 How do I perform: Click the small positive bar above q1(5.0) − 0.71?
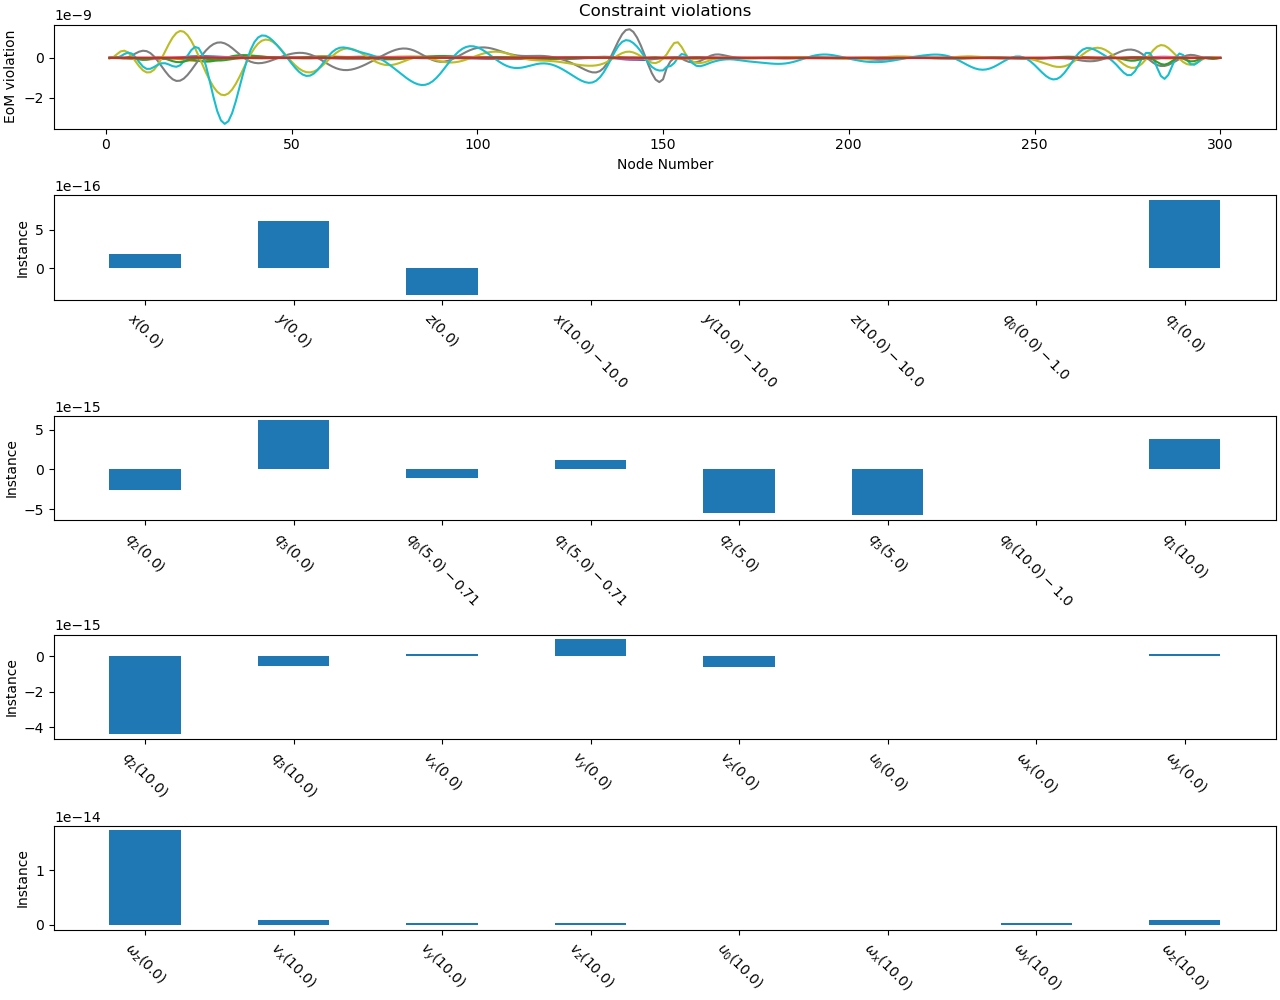coord(590,464)
